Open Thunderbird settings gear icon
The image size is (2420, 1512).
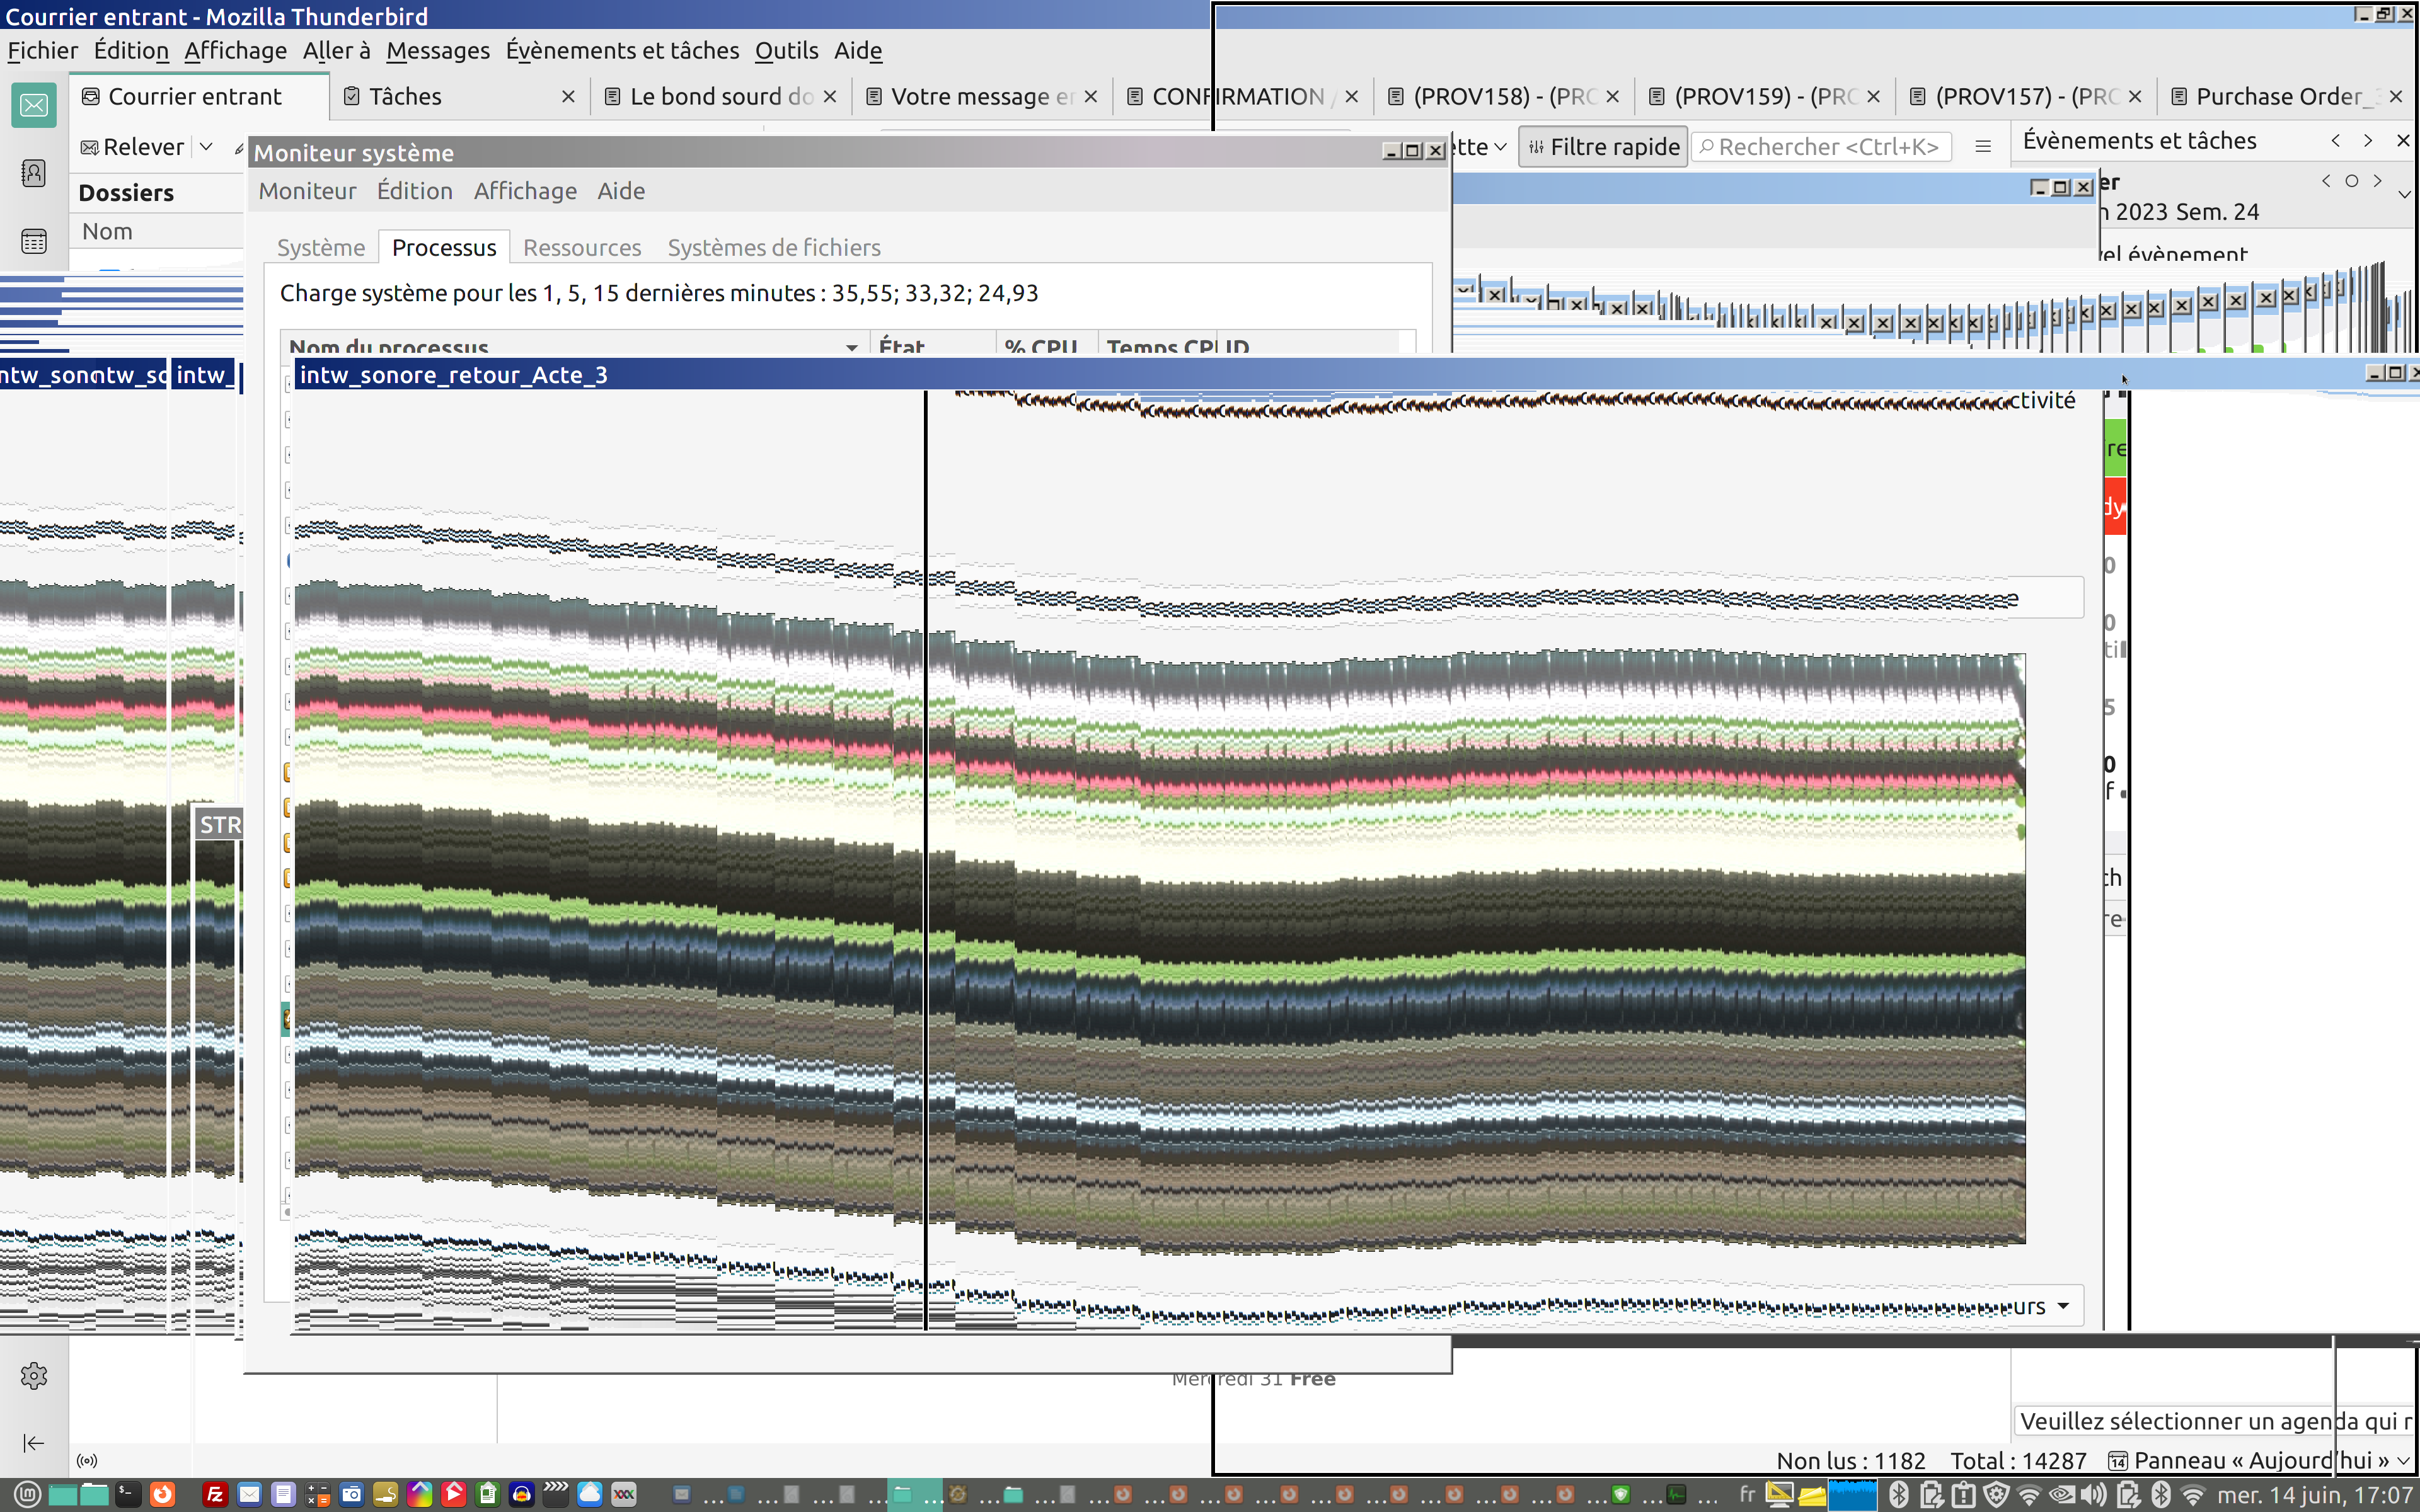(x=33, y=1376)
